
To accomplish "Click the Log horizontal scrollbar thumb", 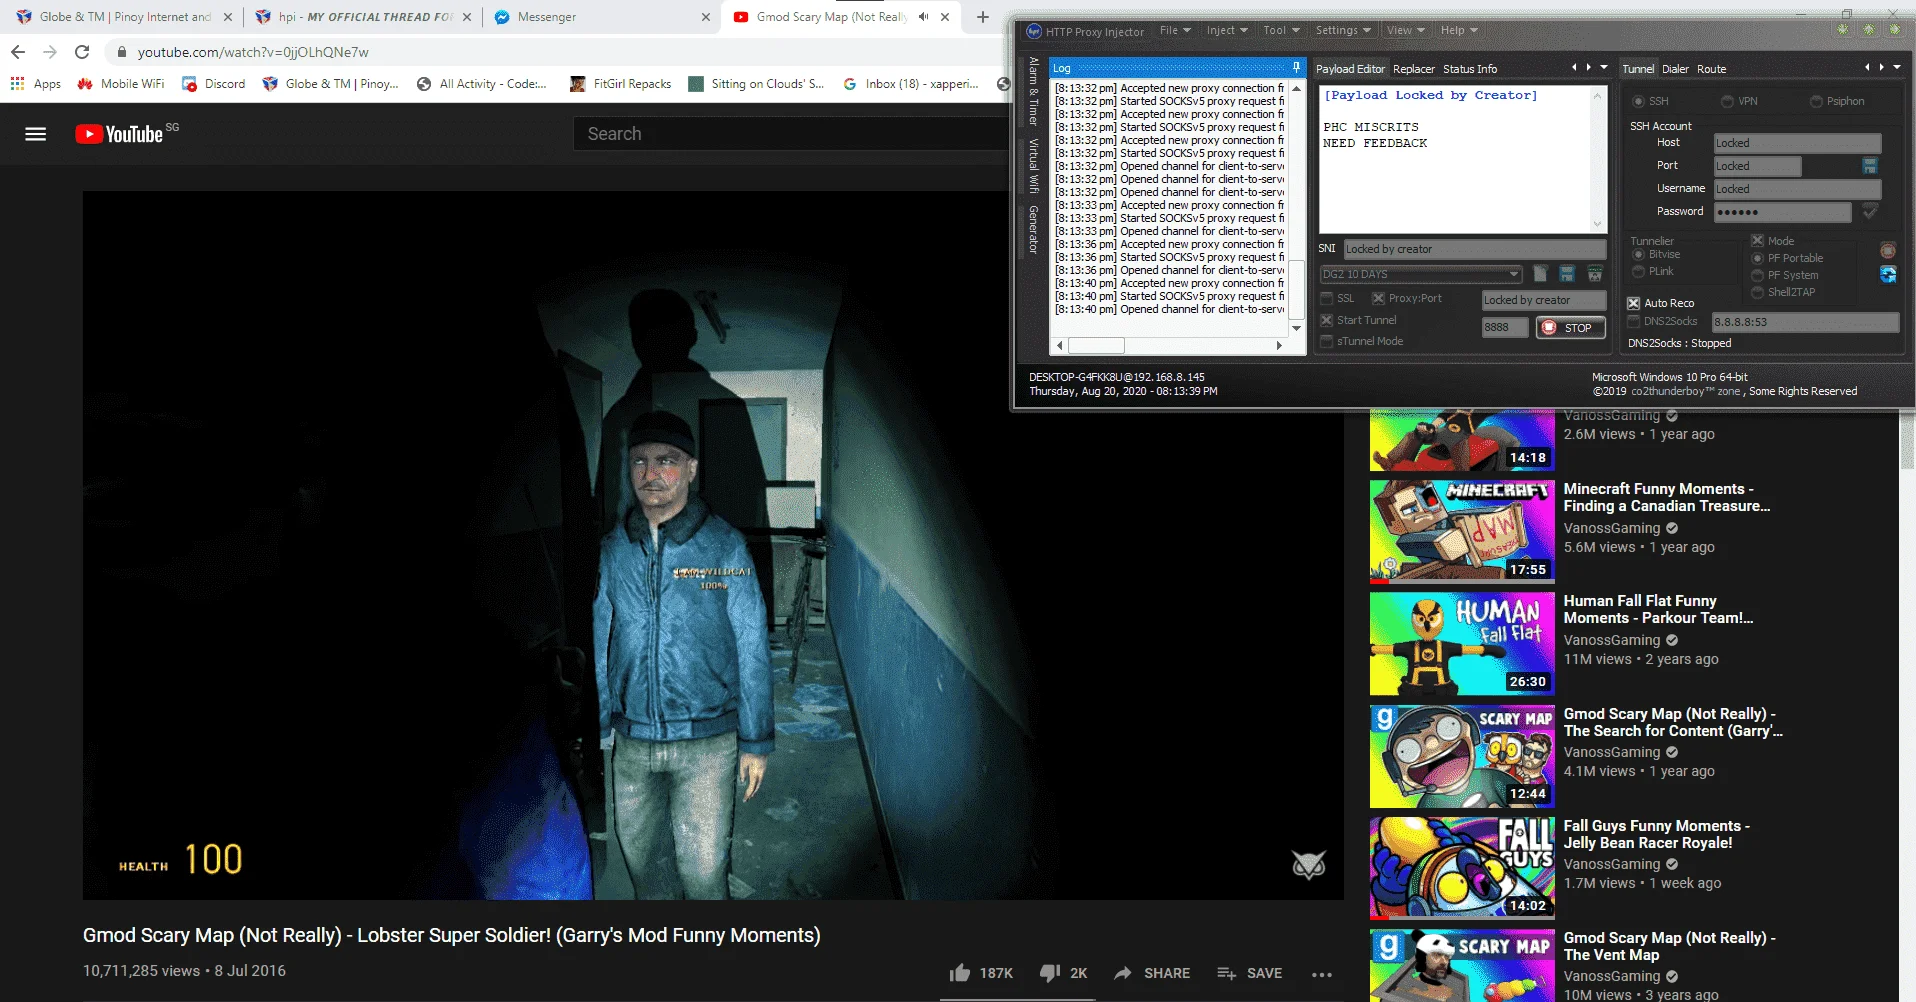I will coord(1096,346).
